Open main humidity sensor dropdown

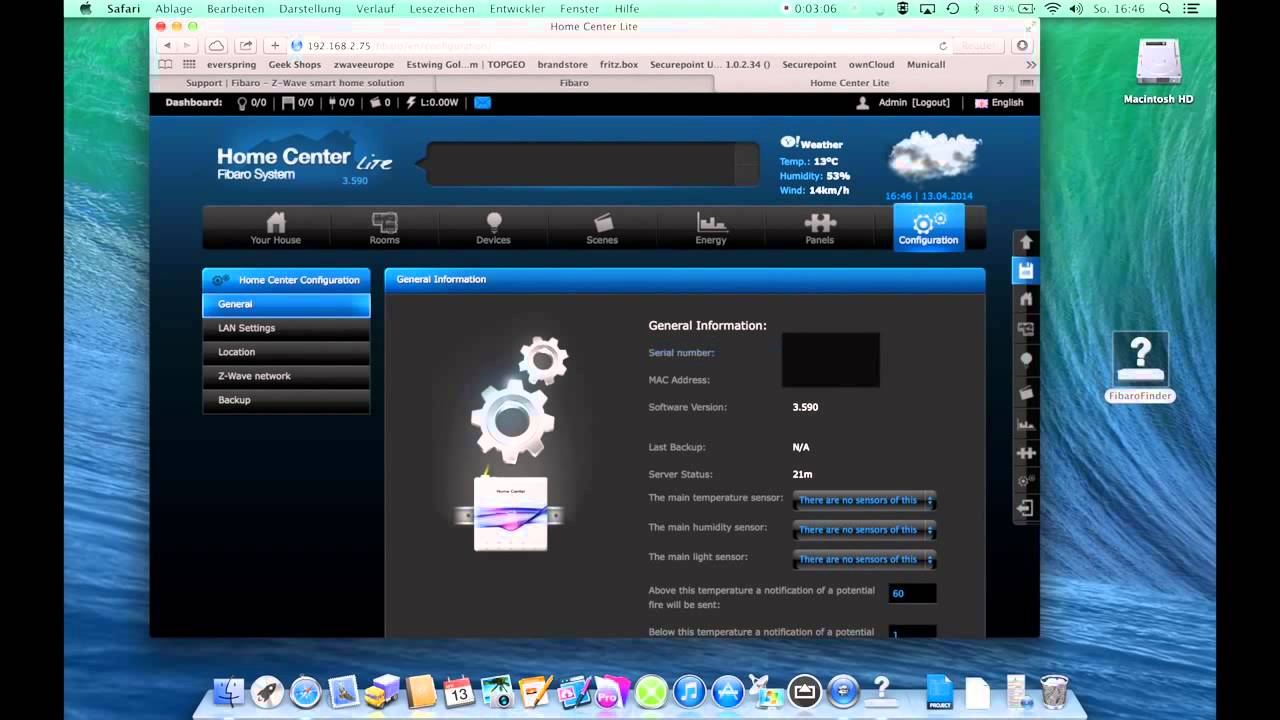865,529
